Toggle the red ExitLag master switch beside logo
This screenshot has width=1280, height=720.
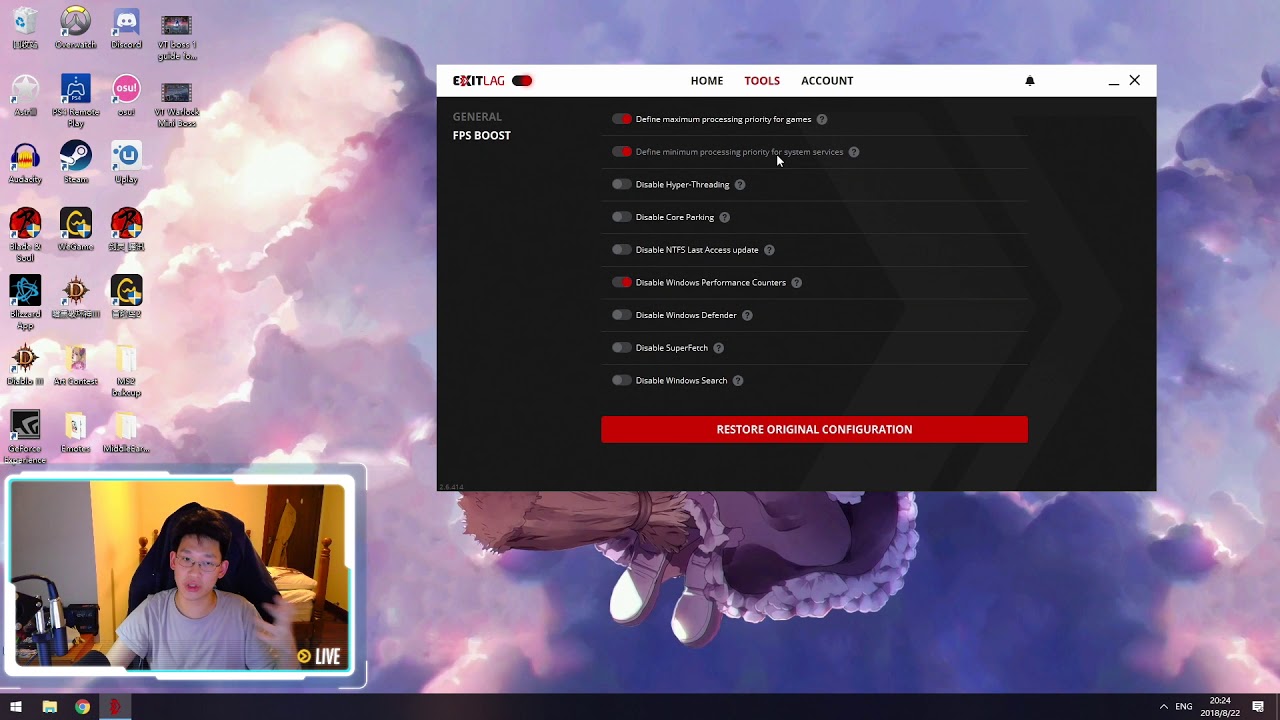click(522, 81)
